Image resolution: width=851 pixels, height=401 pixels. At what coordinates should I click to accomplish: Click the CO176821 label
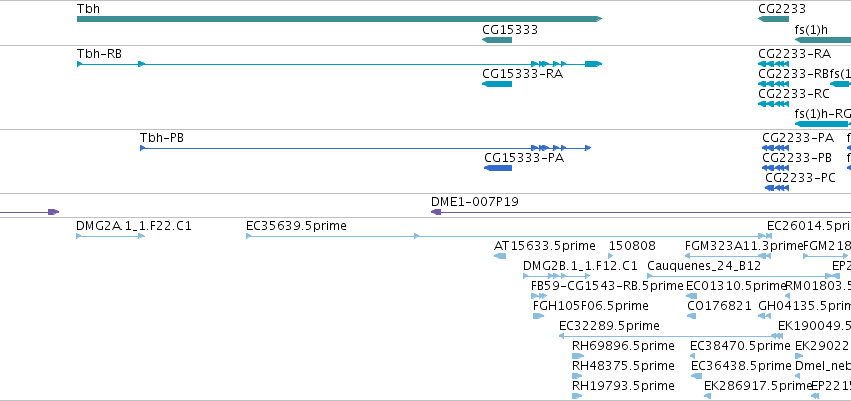tap(719, 306)
